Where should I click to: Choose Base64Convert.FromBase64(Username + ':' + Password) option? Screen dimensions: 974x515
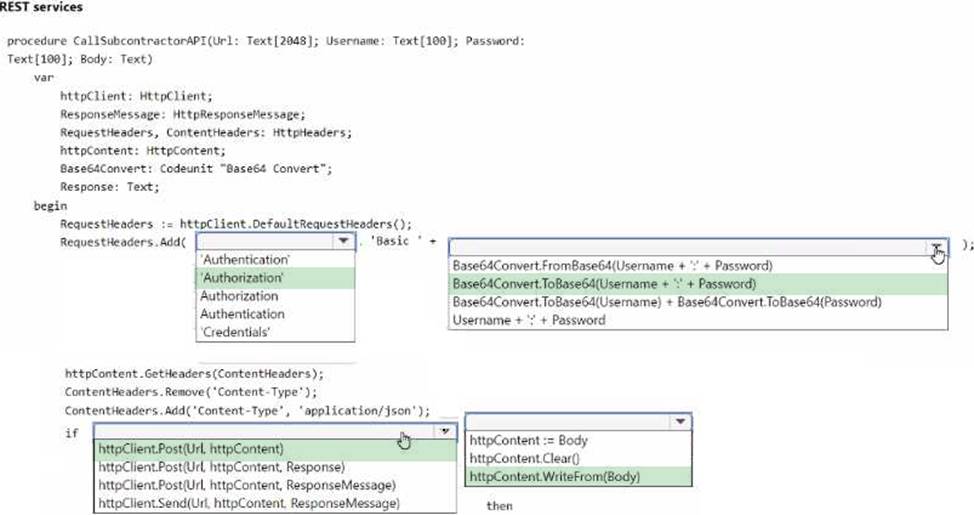612,266
